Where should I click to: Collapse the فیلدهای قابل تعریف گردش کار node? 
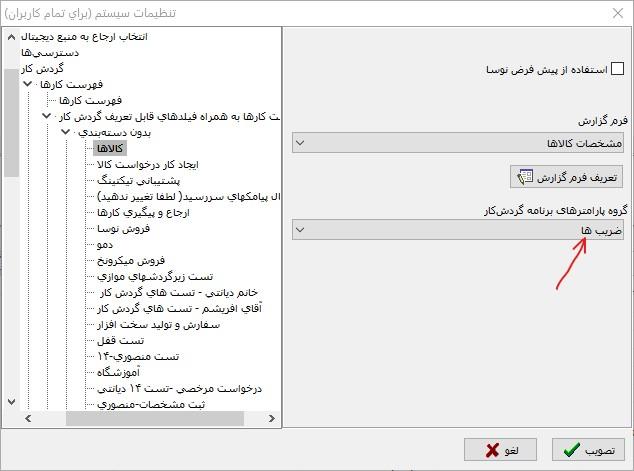[x=46, y=117]
